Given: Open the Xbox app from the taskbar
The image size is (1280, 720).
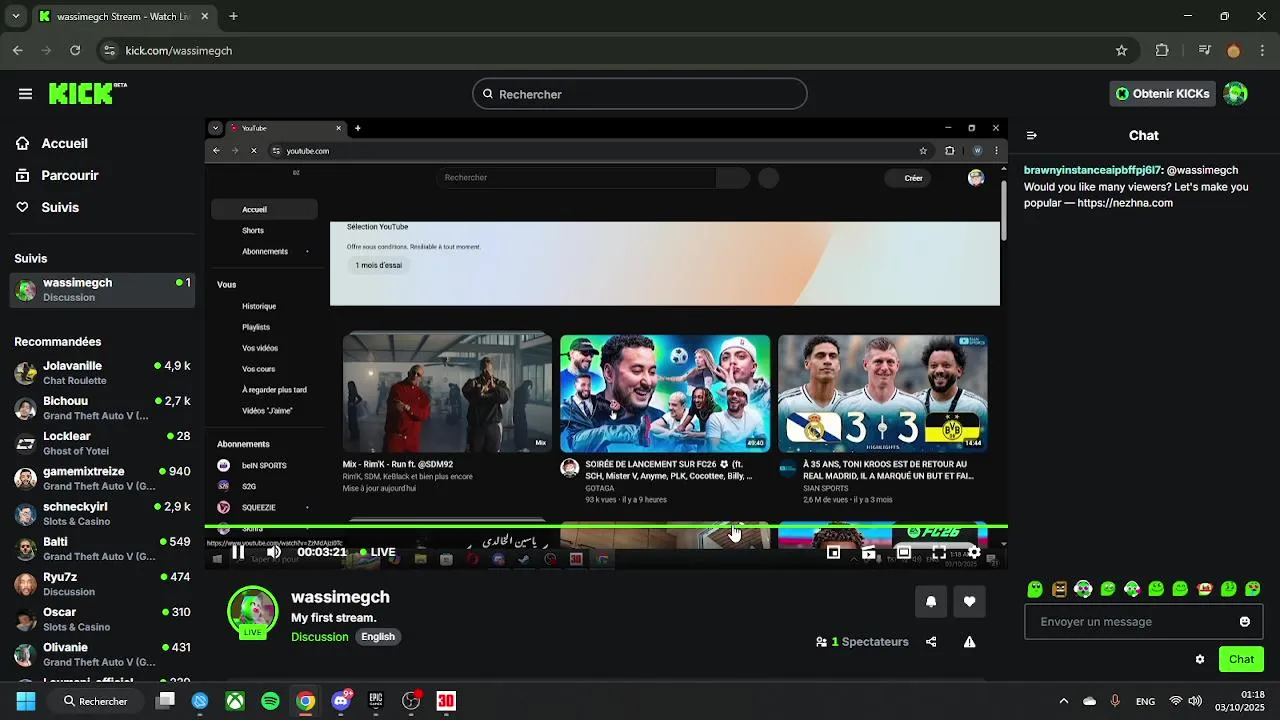Looking at the screenshot, I should pos(235,701).
